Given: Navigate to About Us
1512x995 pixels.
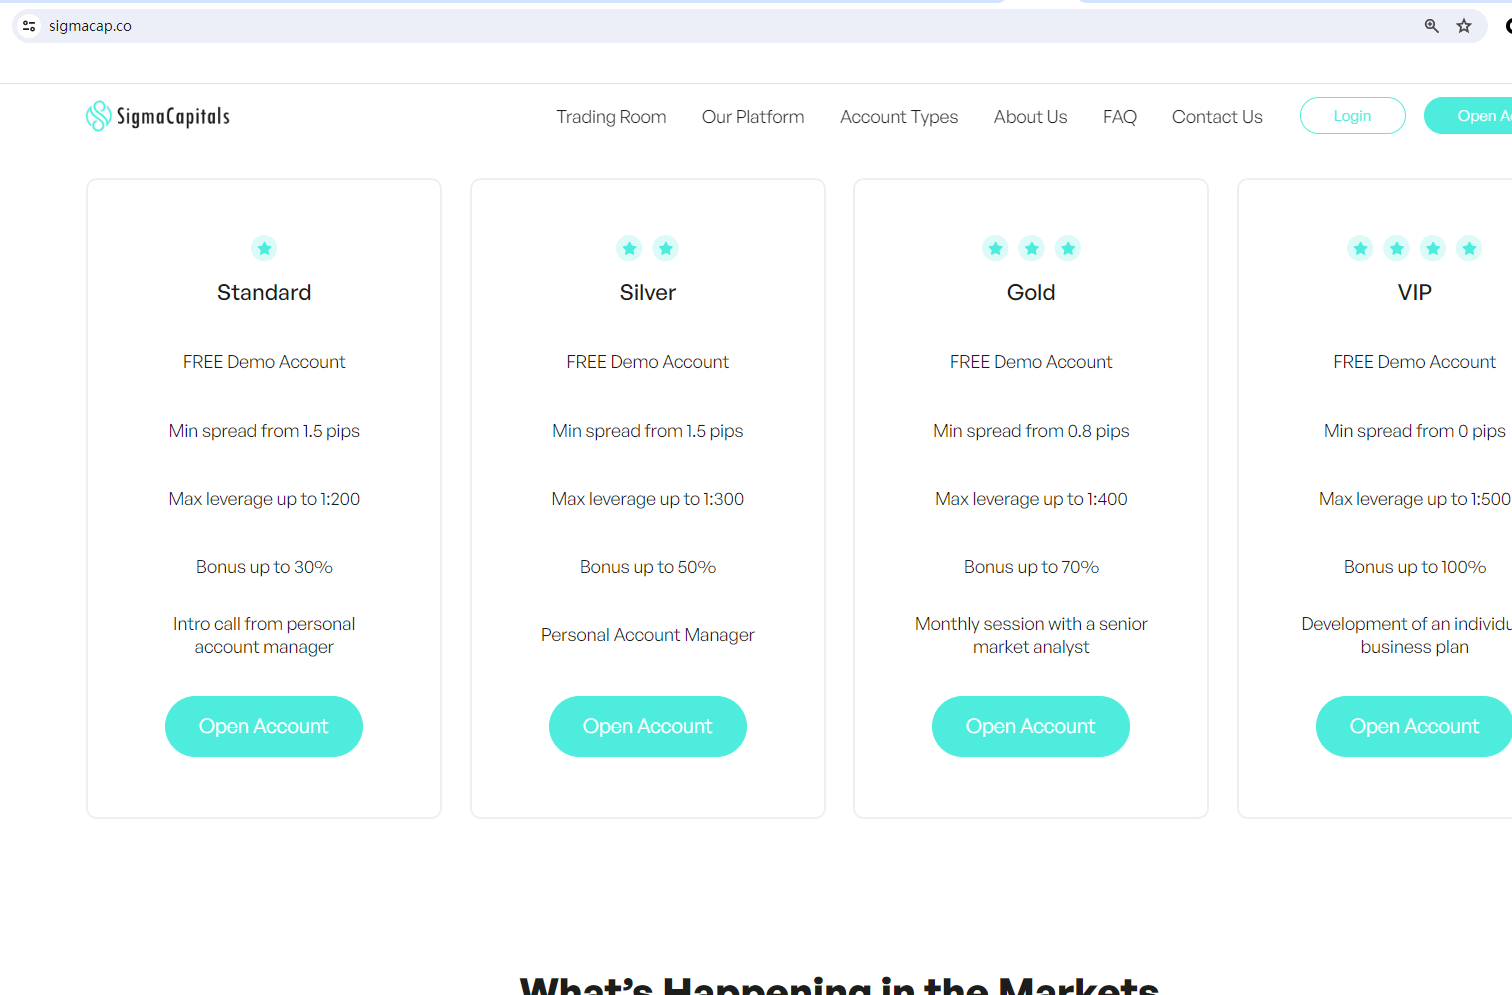Looking at the screenshot, I should point(1030,117).
